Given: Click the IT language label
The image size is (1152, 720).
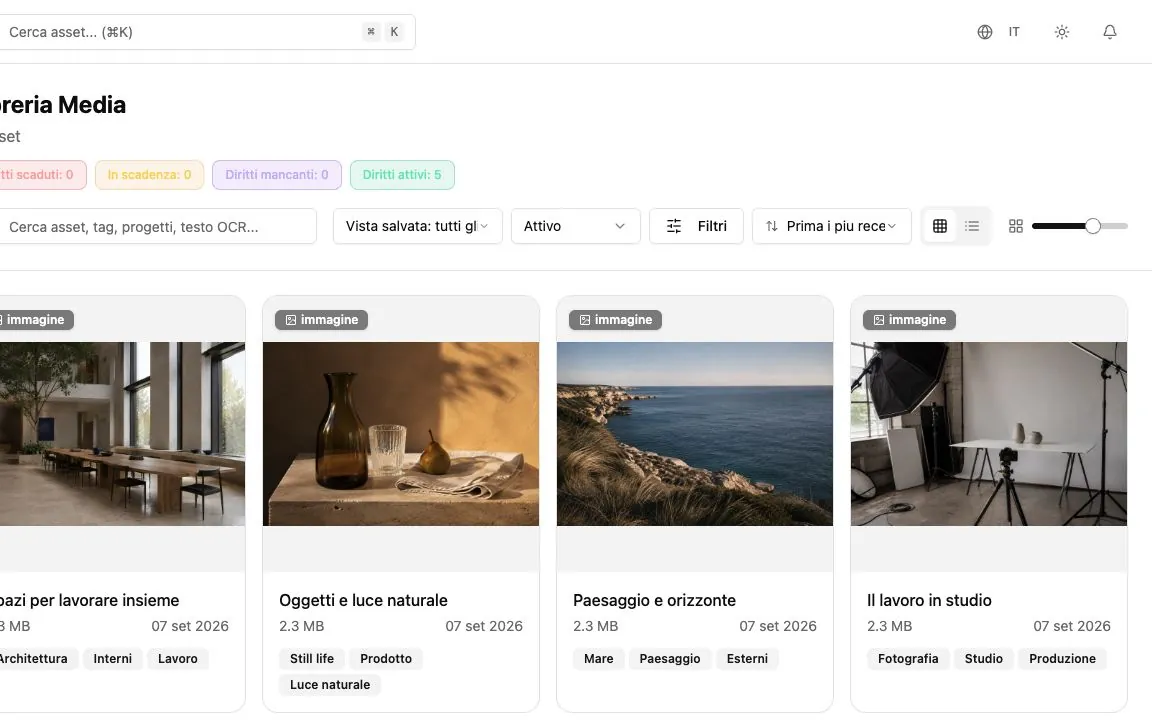Looking at the screenshot, I should coord(1014,32).
